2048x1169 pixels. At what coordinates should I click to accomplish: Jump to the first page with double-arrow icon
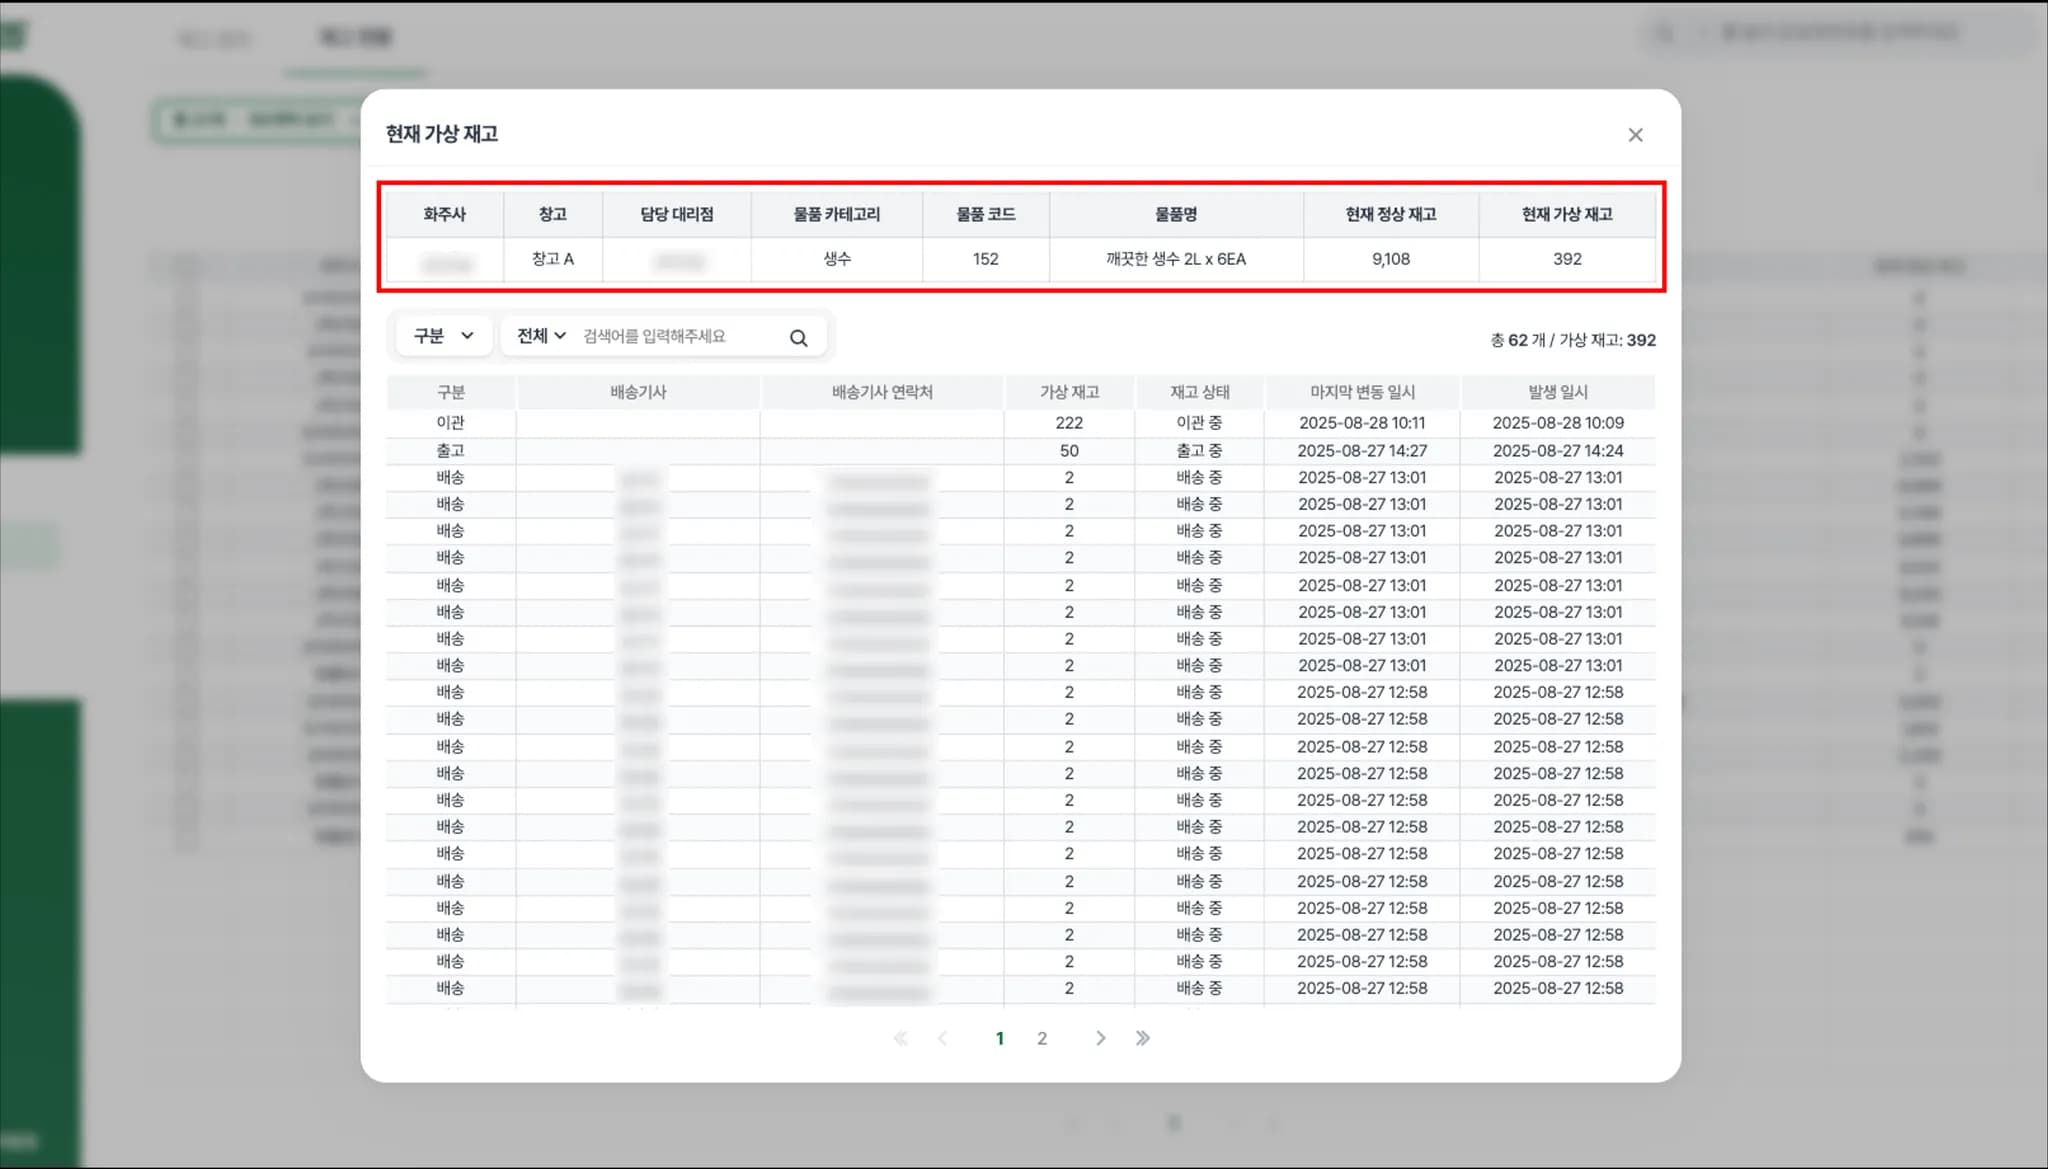[x=901, y=1038]
